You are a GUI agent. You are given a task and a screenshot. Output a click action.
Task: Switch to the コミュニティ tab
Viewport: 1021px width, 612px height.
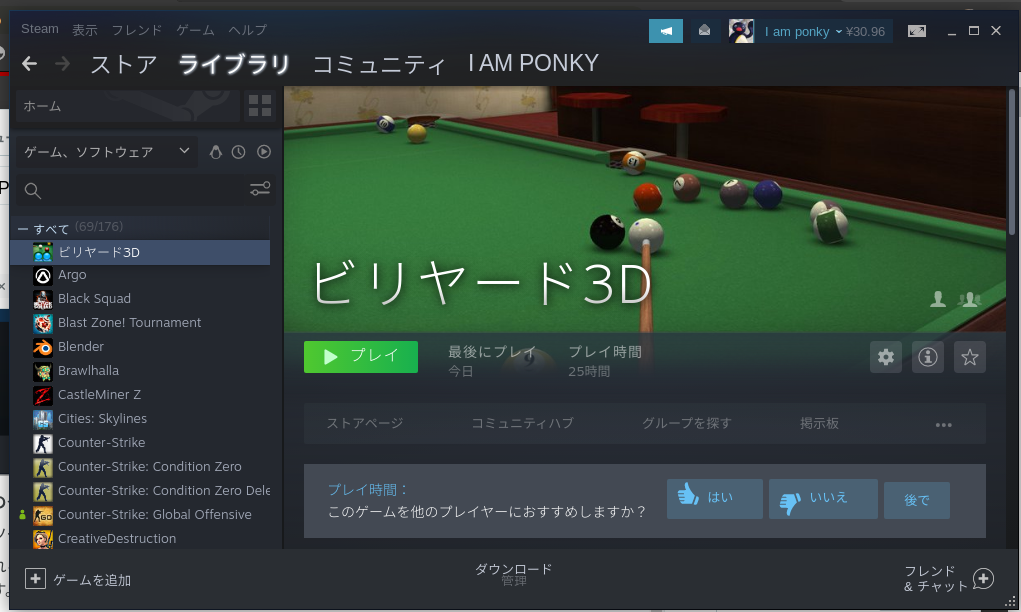click(379, 64)
